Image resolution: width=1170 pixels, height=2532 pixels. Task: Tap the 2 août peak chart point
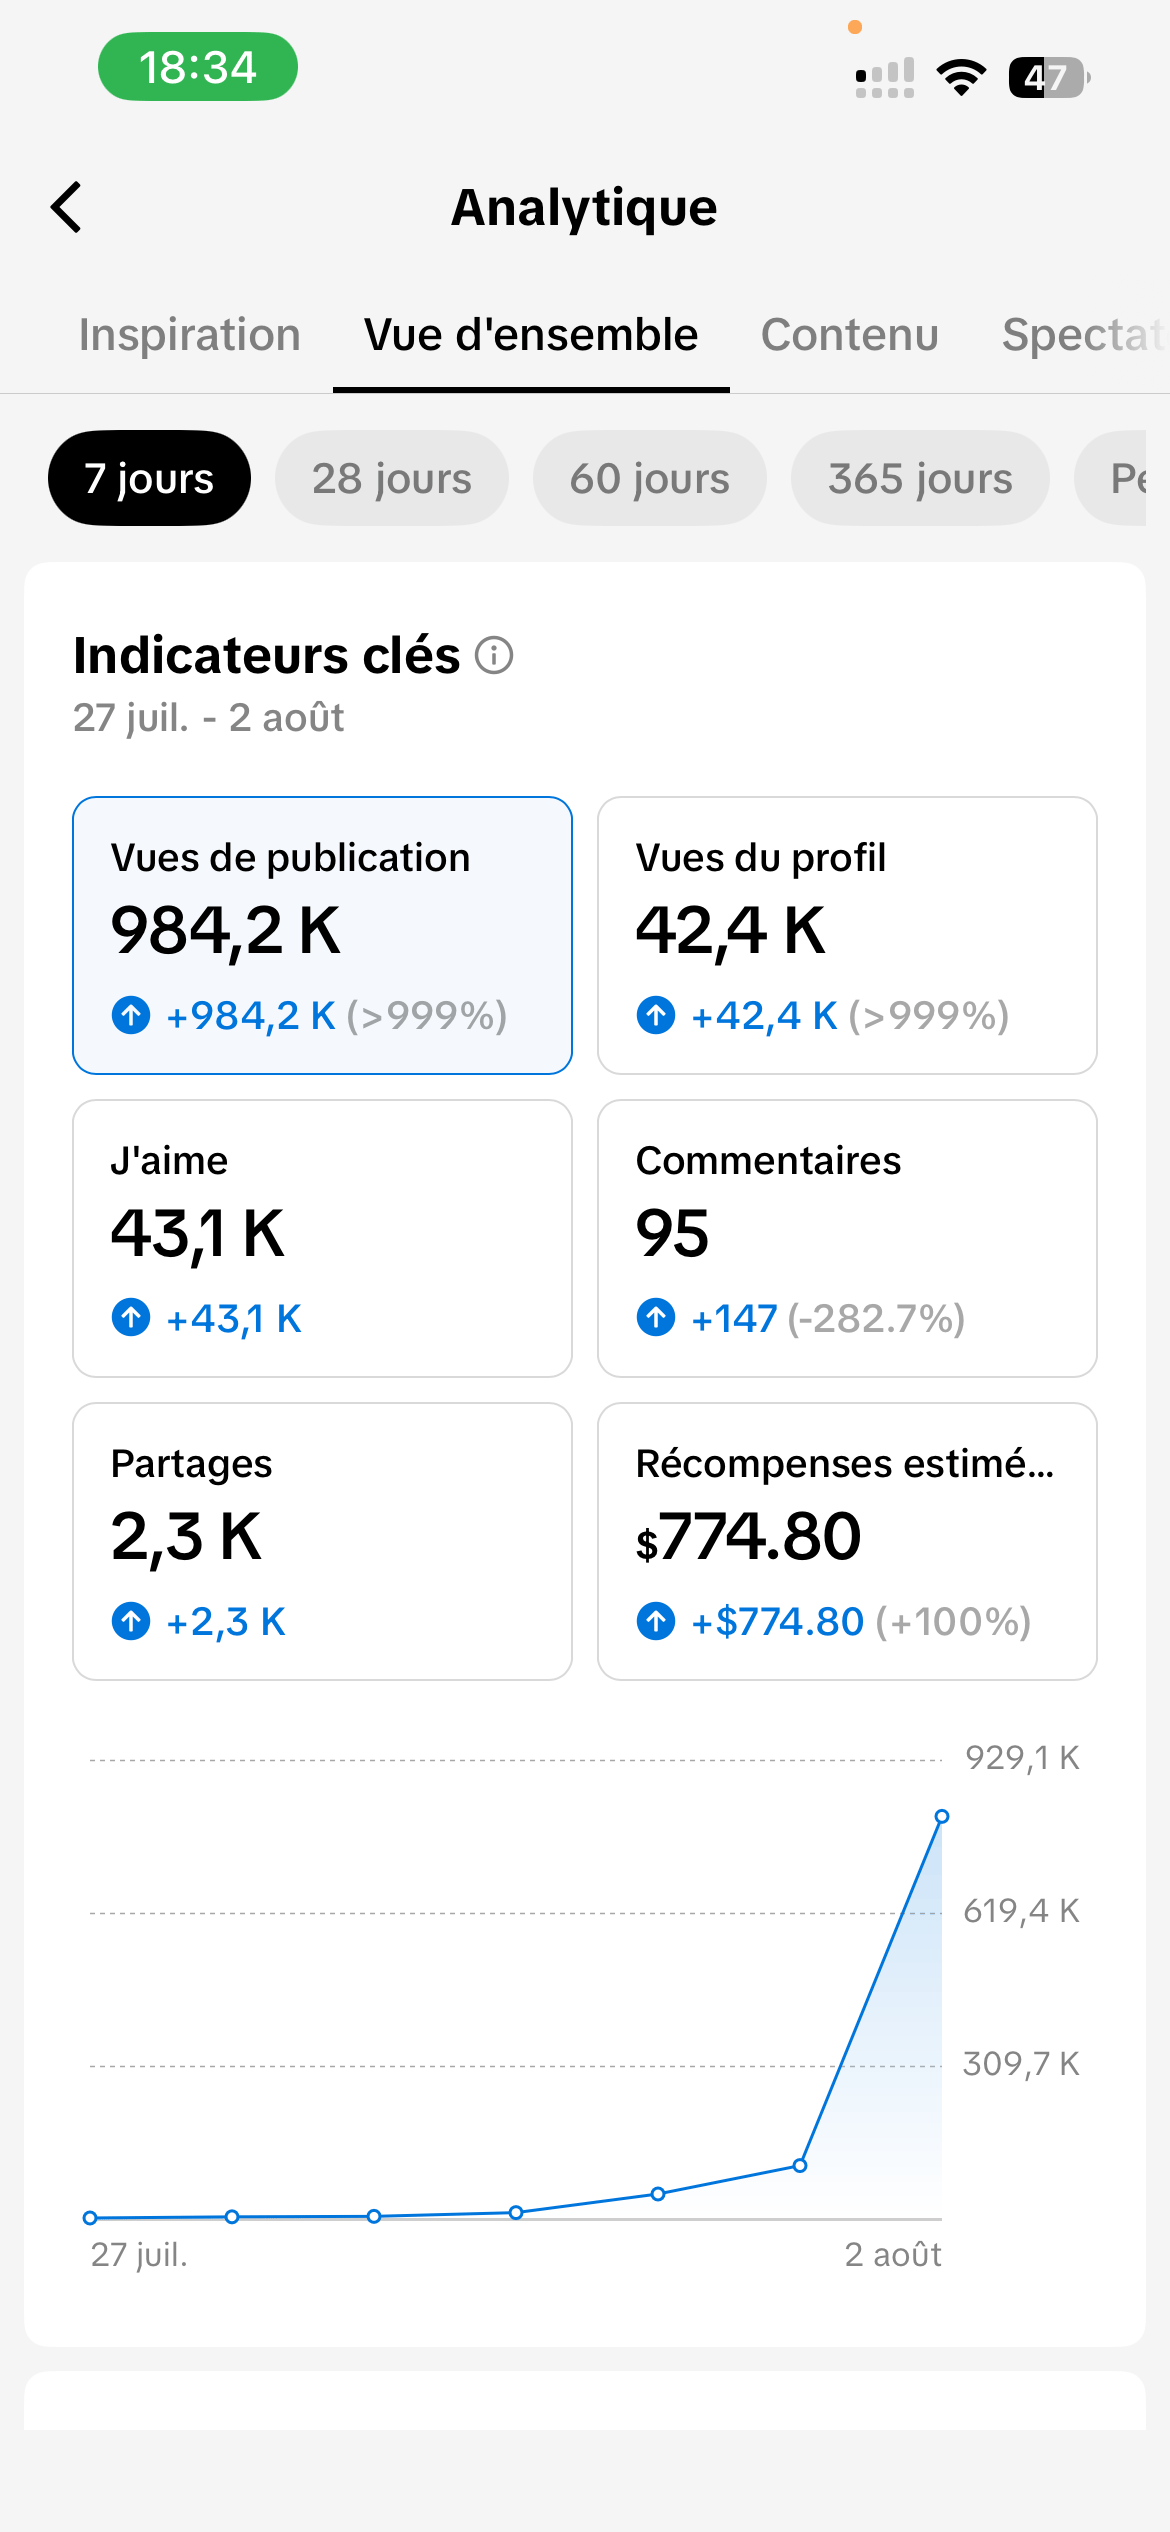tap(941, 1816)
